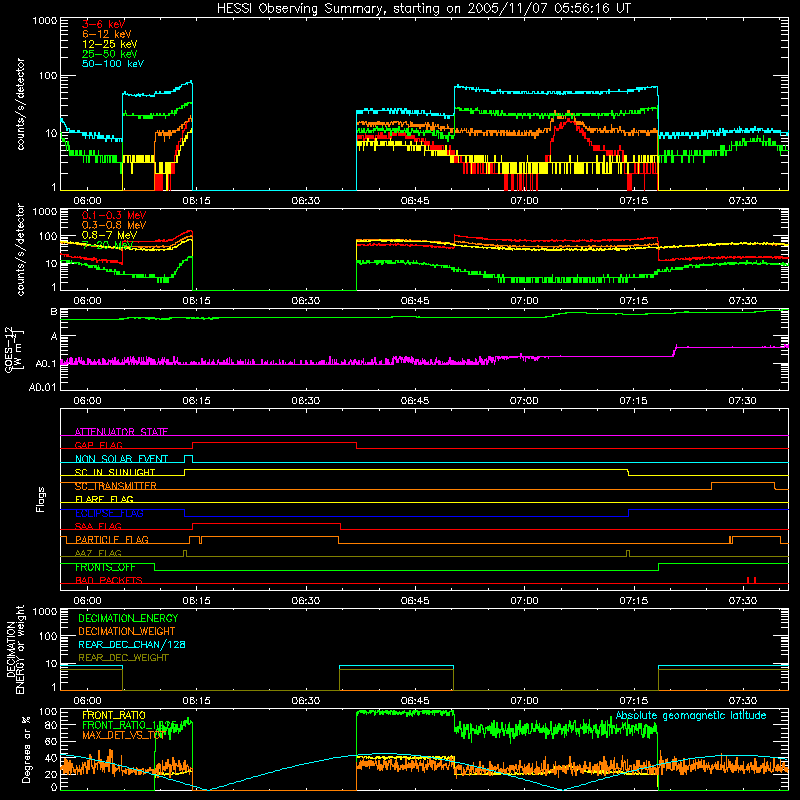The image size is (800, 800).
Task: Pick the 25-50 keV legend label
Action: [109, 54]
